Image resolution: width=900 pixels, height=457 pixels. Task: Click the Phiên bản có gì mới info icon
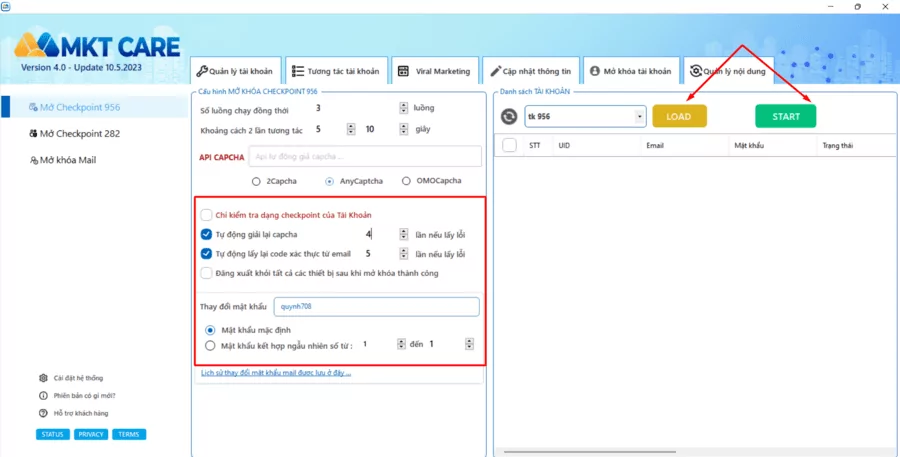pos(43,395)
